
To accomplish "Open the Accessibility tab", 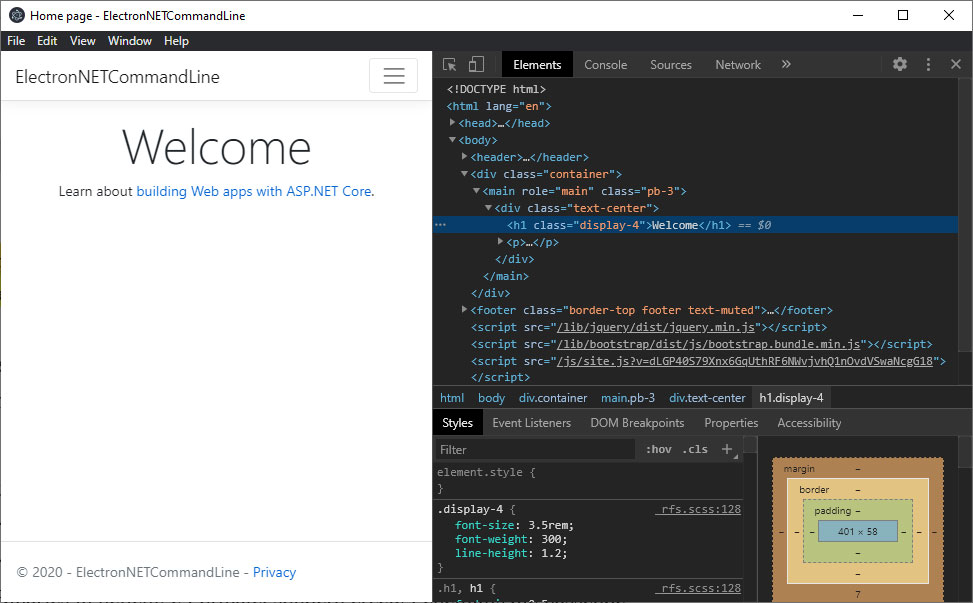I will coord(809,422).
